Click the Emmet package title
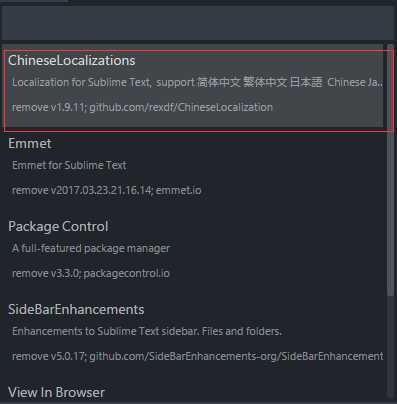 point(30,144)
